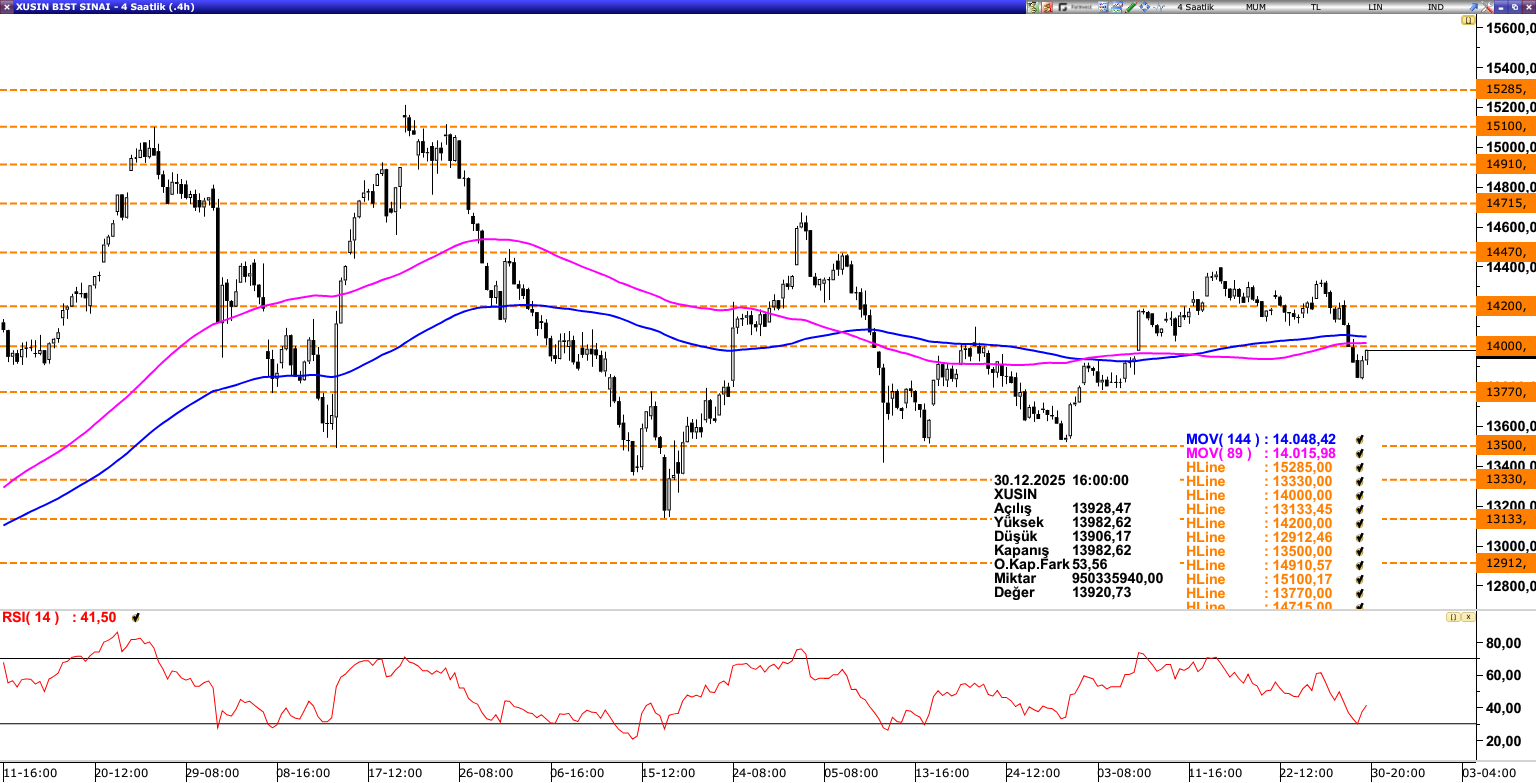Select the LIN scale option
Screen dimensions: 1536x783
tap(1376, 7)
